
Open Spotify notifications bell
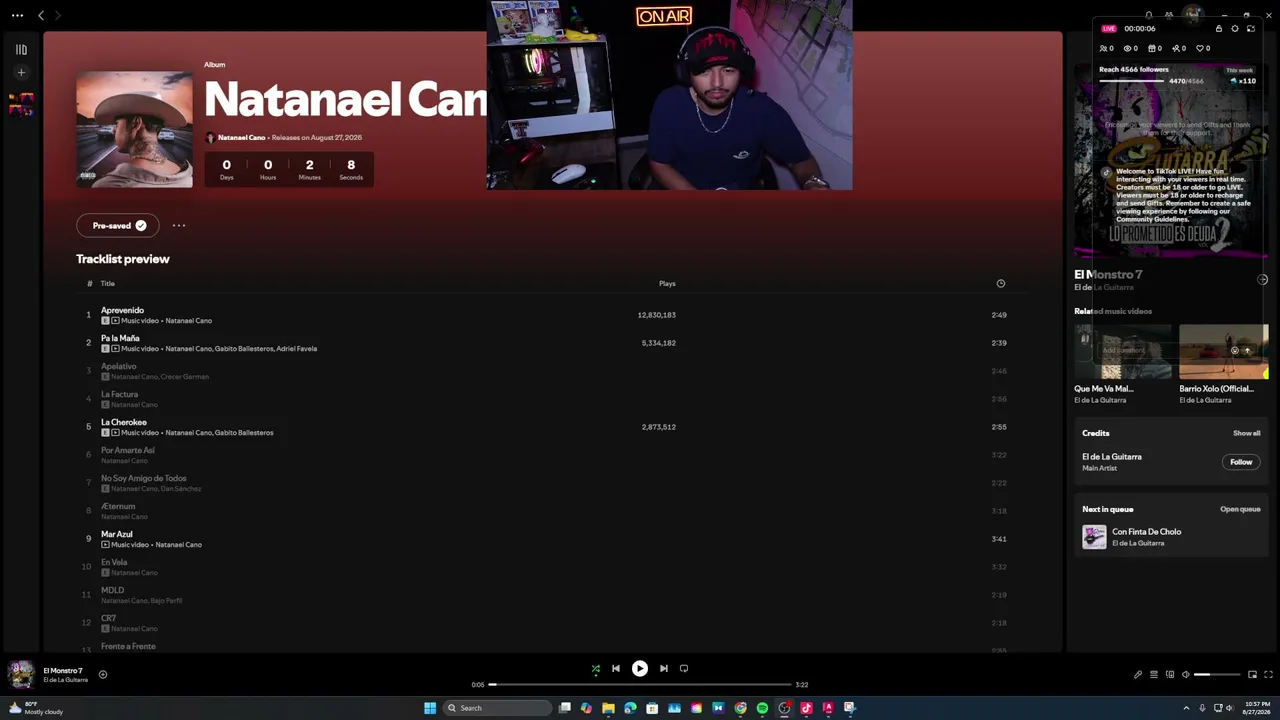pyautogui.click(x=1148, y=15)
